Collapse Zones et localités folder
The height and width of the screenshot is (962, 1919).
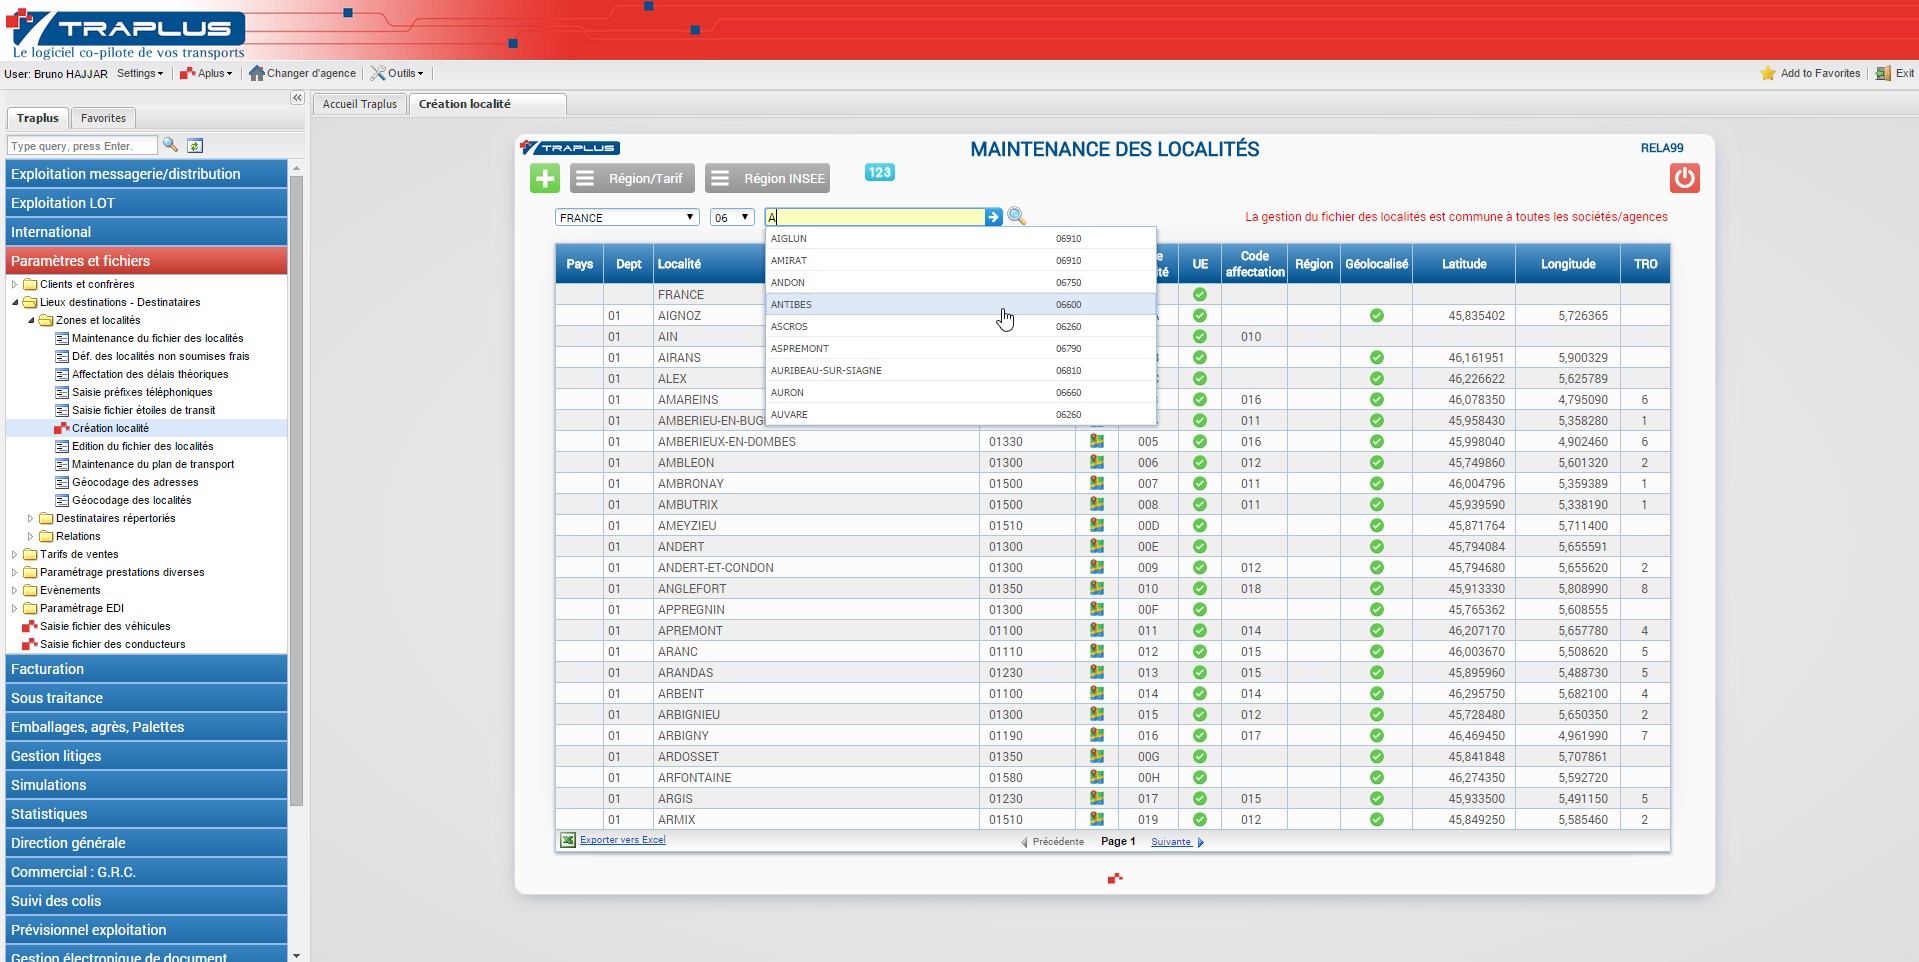30,320
